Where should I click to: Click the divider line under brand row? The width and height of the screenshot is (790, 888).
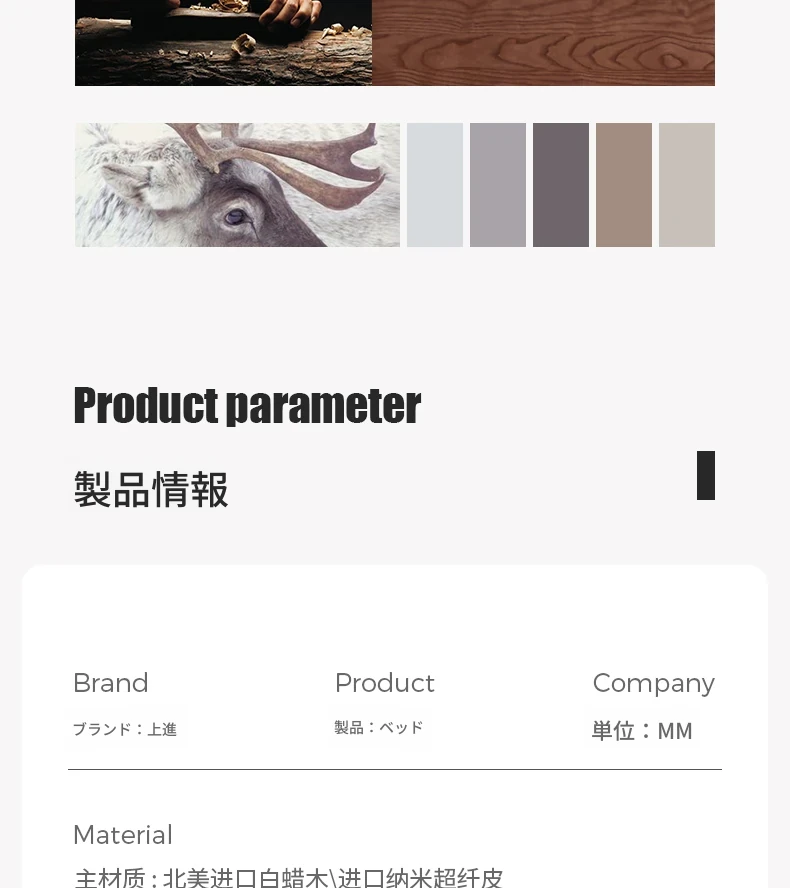point(395,770)
